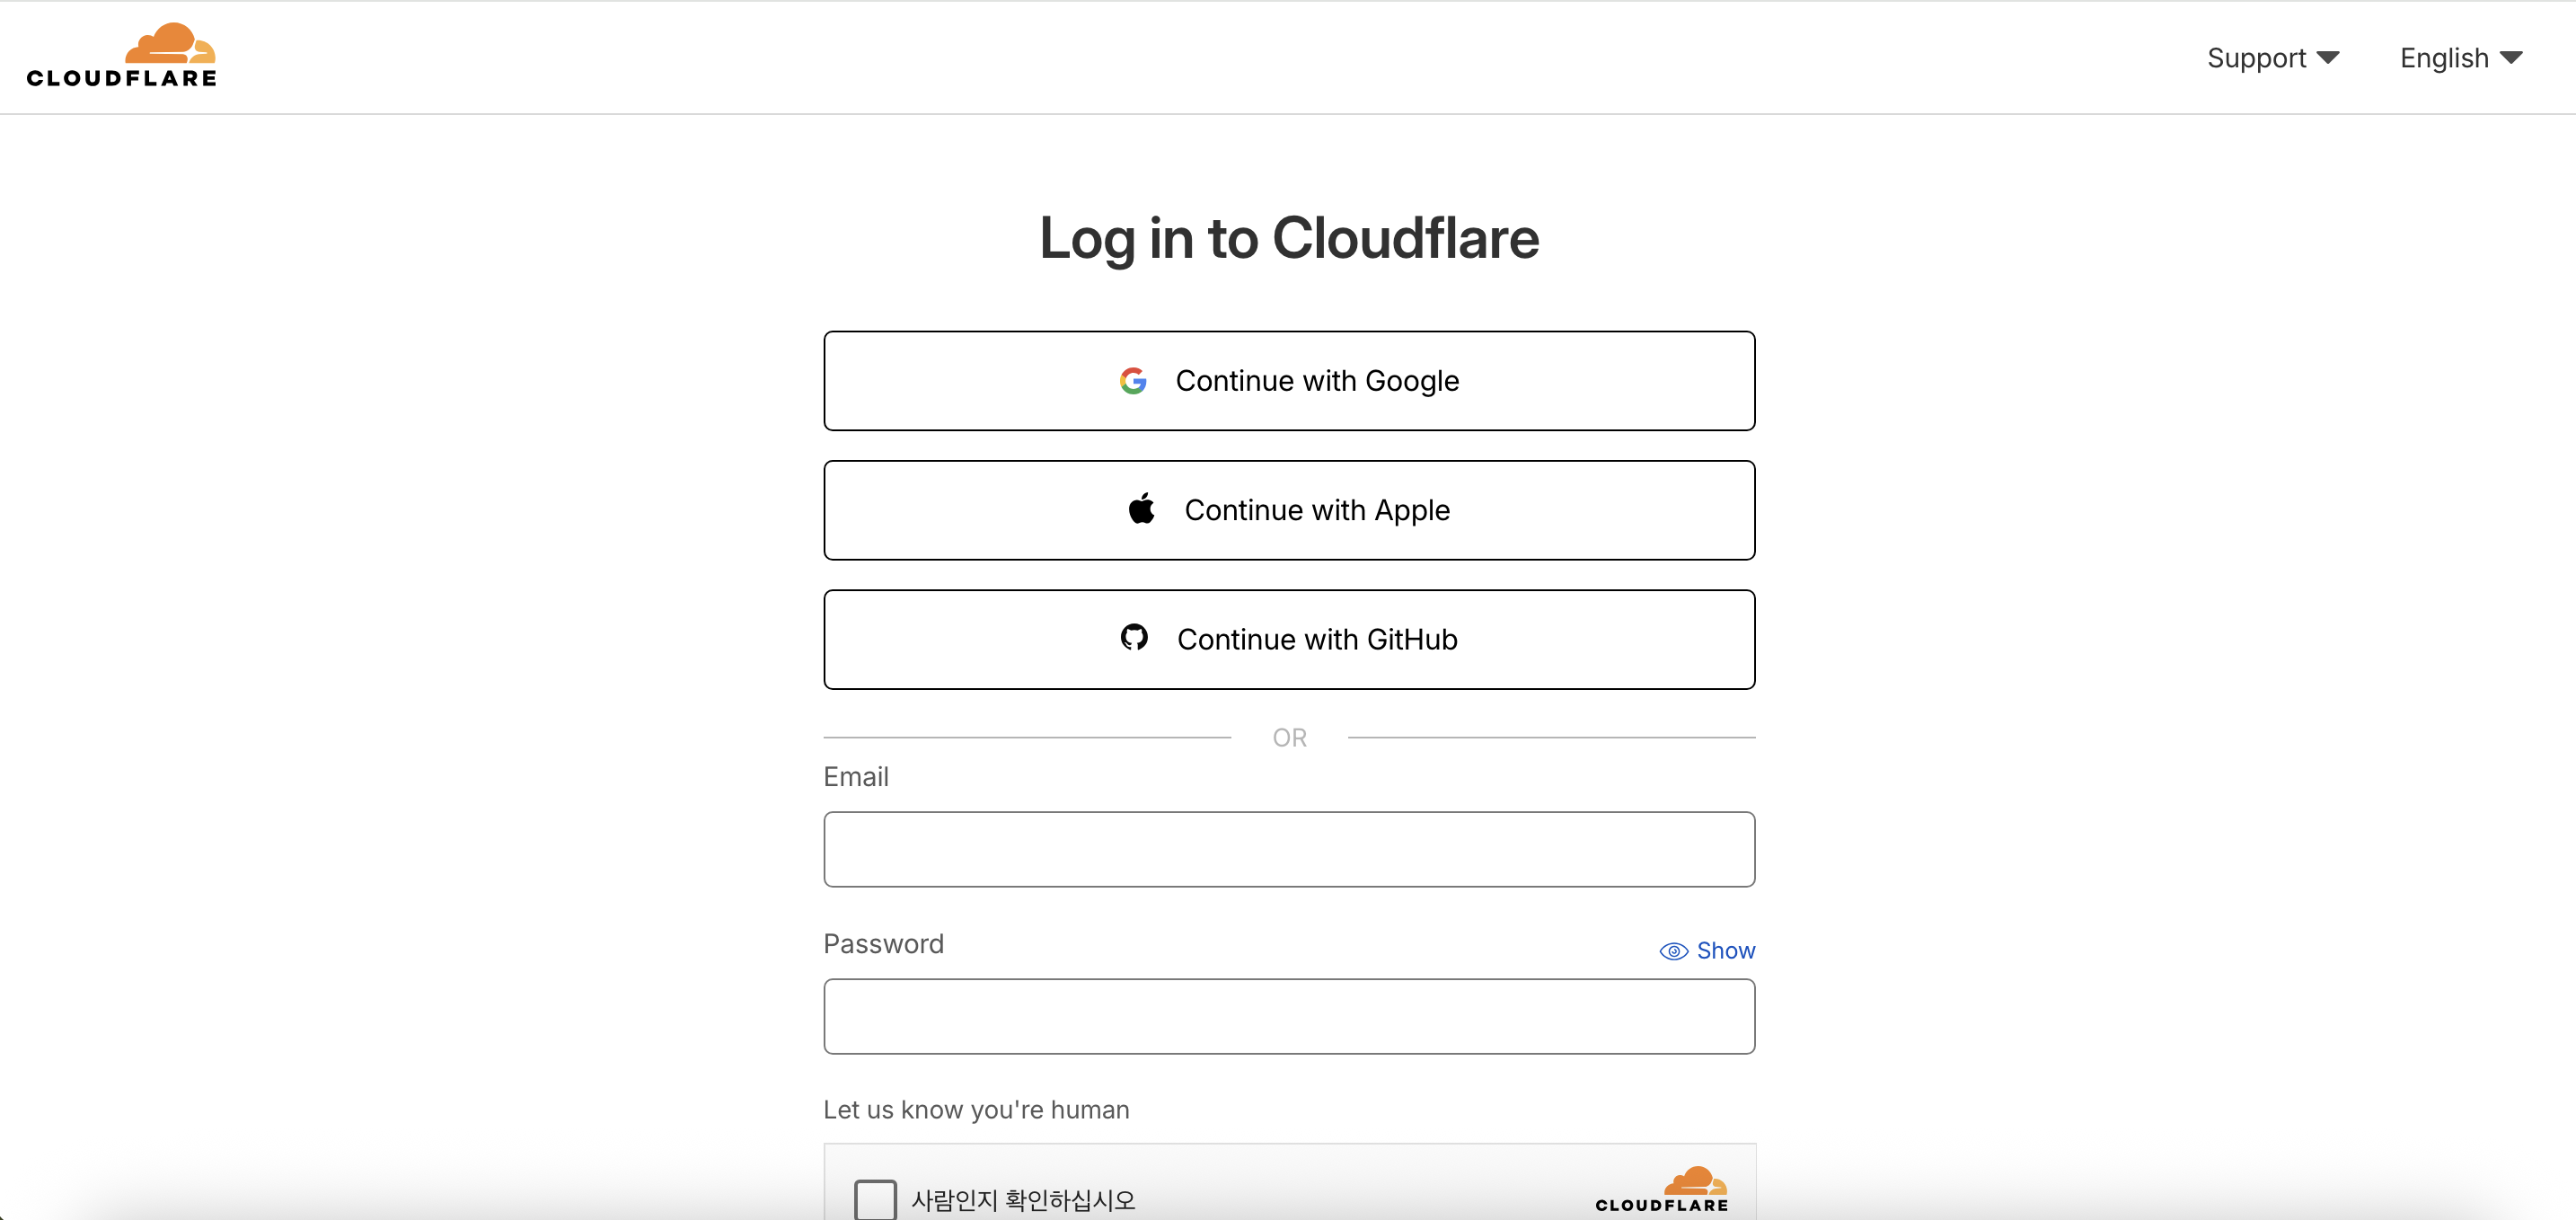Screen dimensions: 2576x1220
Task: Open the Support dropdown menu
Action: [x=2256, y=58]
